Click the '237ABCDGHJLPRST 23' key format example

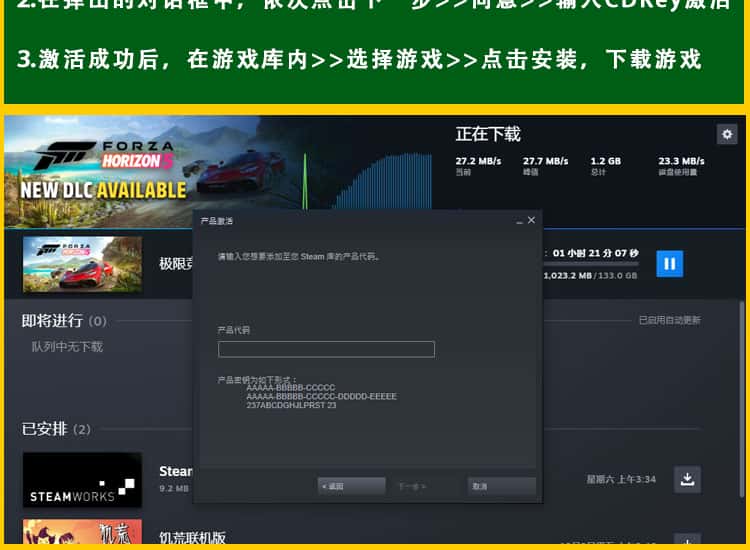(291, 405)
